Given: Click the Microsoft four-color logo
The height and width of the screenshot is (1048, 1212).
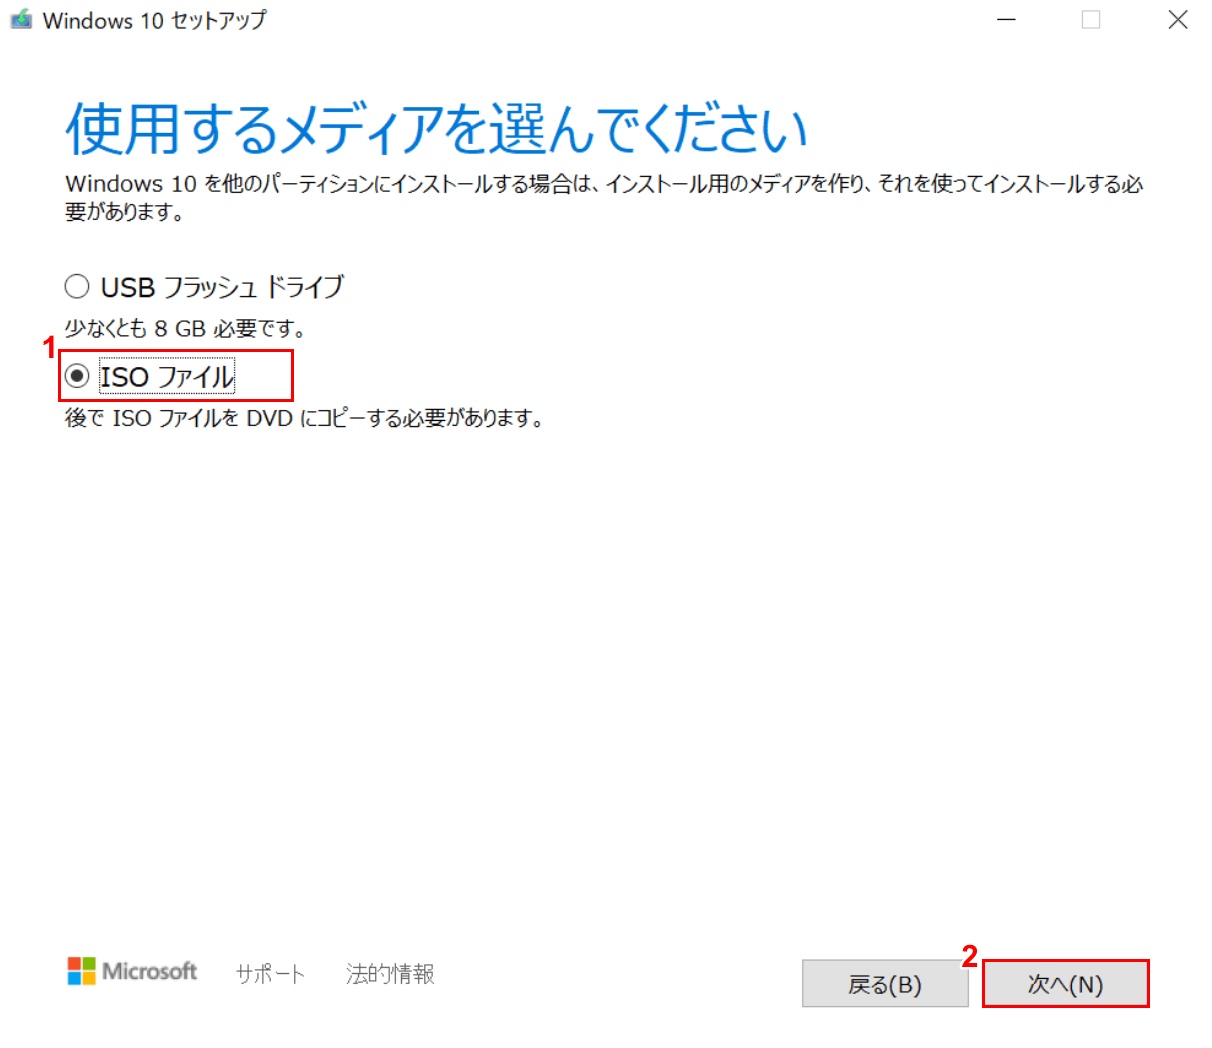Looking at the screenshot, I should pyautogui.click(x=81, y=971).
